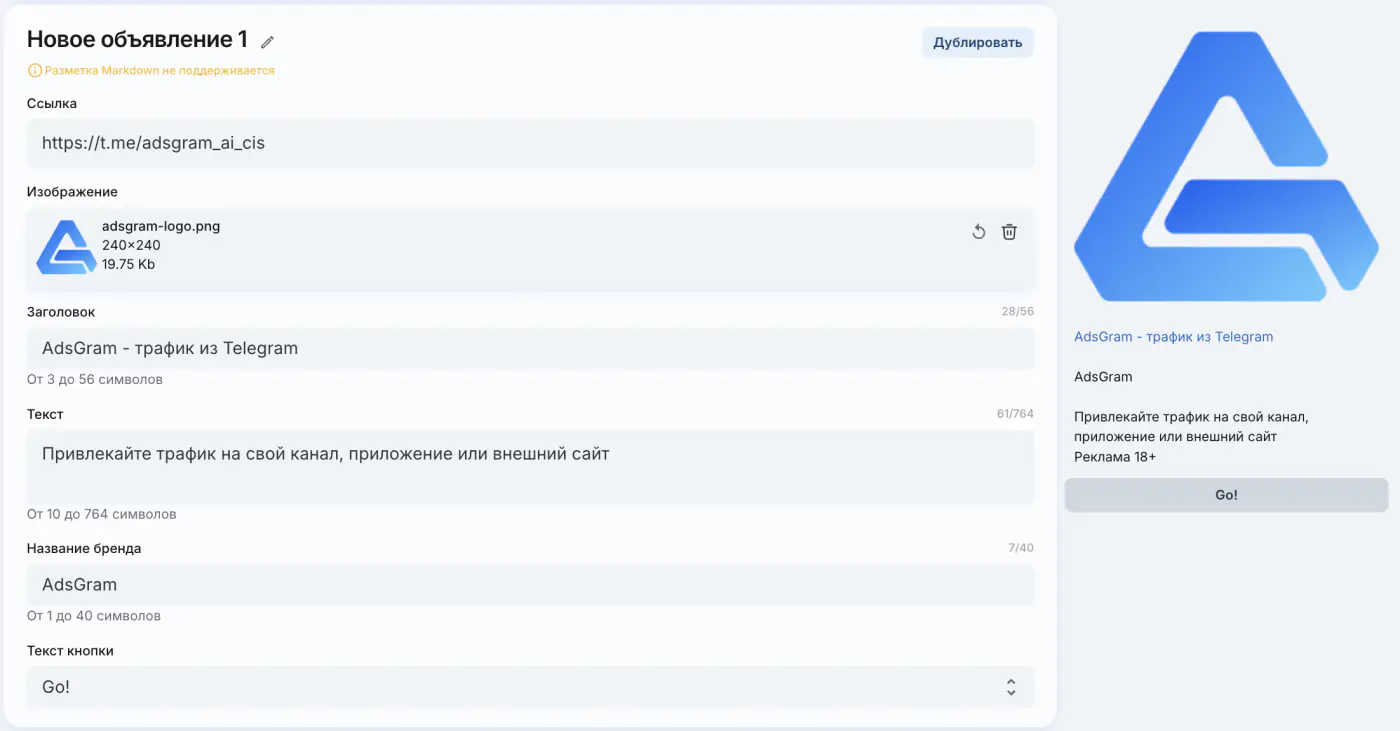Click the small adsgram-logo.png thumbnail
Image resolution: width=1400 pixels, height=731 pixels.
[66, 246]
